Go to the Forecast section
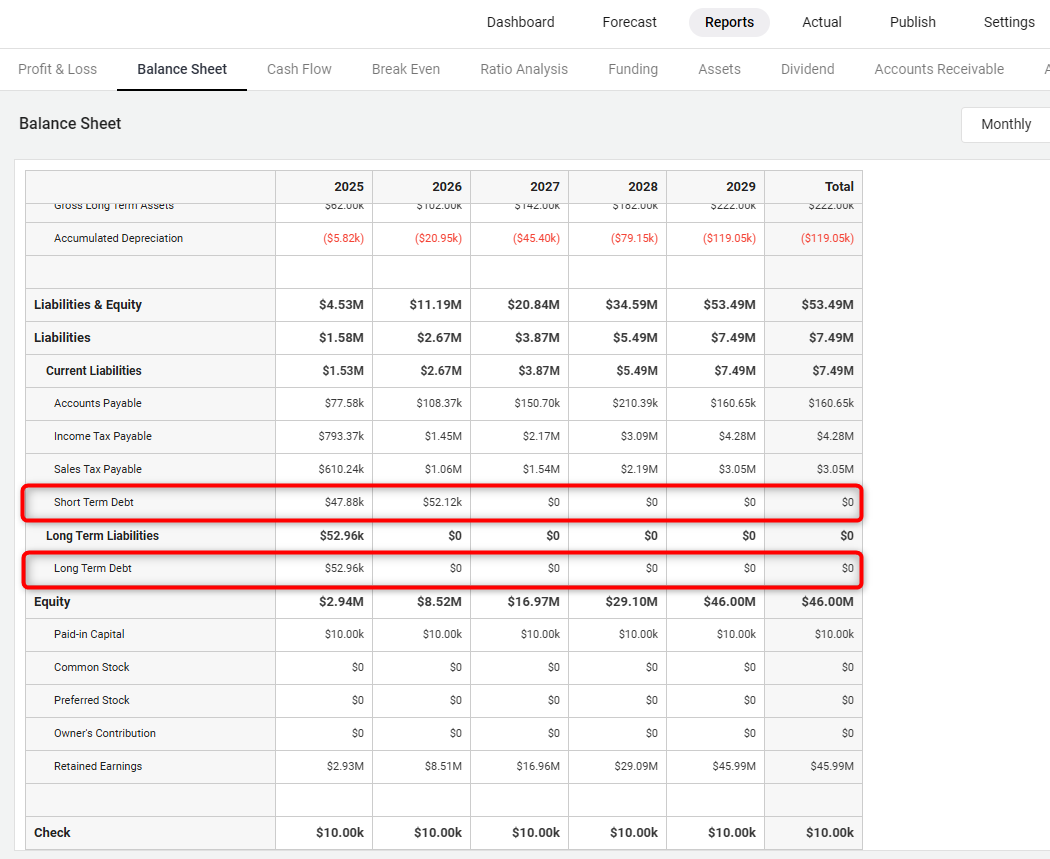 tap(629, 22)
